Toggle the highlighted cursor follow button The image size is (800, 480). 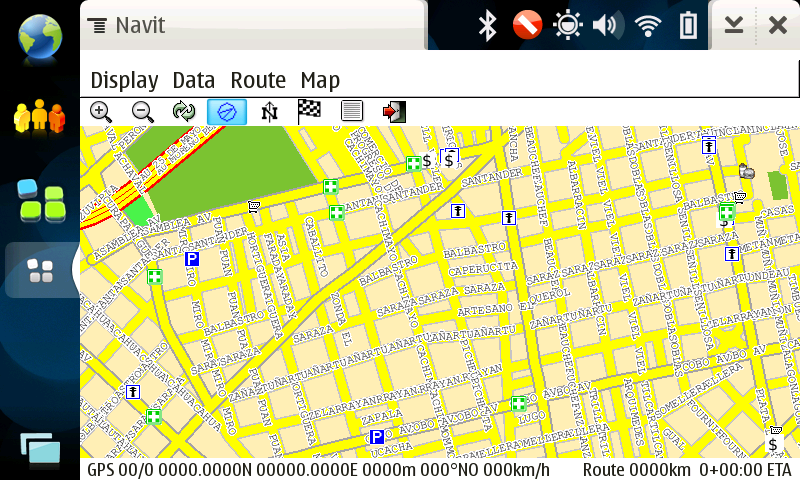coord(227,112)
